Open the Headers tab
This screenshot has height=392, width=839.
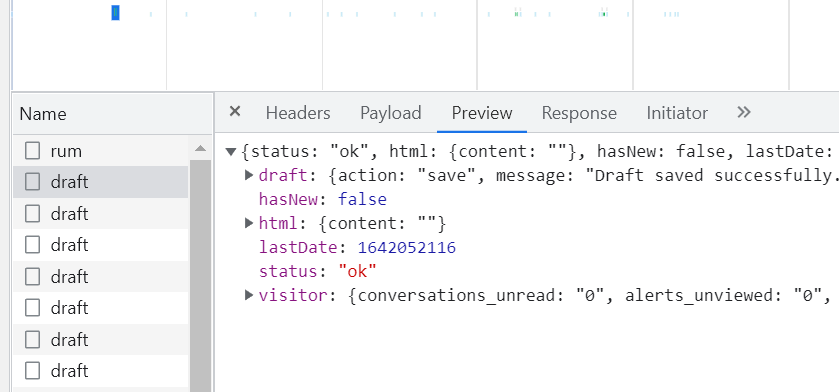pyautogui.click(x=298, y=113)
